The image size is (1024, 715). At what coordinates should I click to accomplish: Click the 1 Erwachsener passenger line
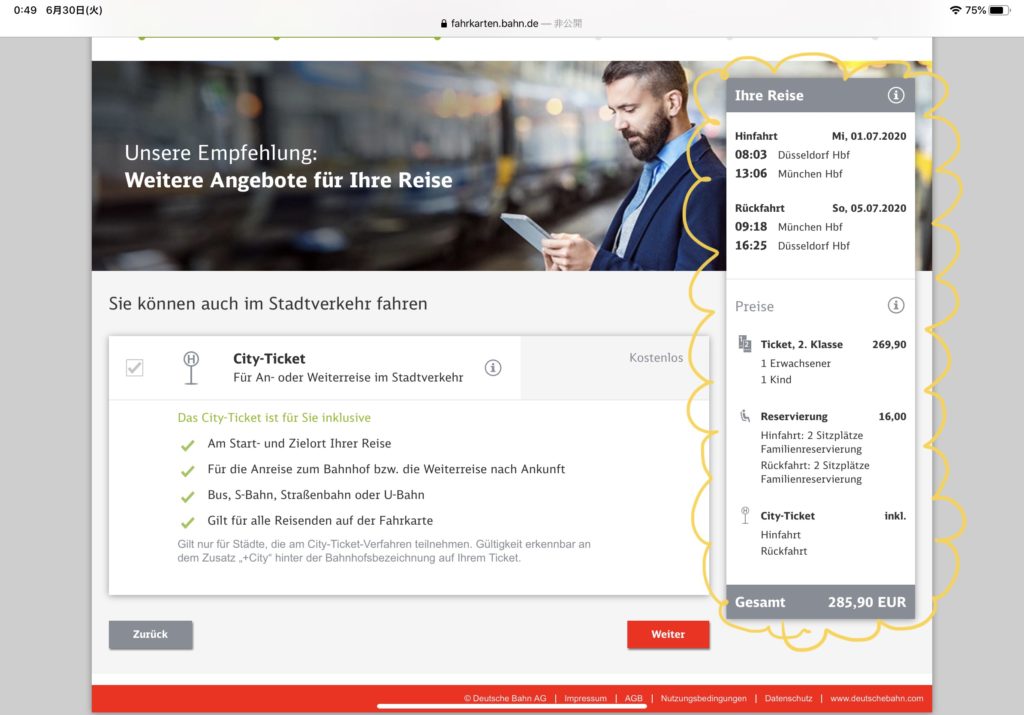point(795,363)
